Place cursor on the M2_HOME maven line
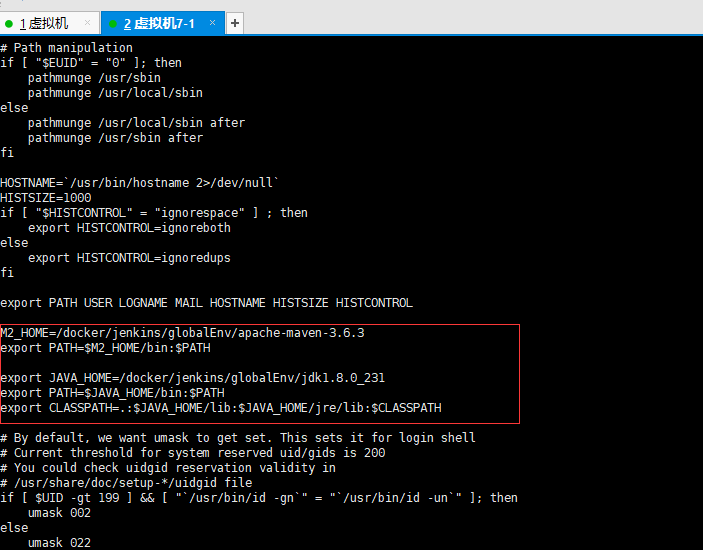This screenshot has height=550, width=703. point(182,333)
